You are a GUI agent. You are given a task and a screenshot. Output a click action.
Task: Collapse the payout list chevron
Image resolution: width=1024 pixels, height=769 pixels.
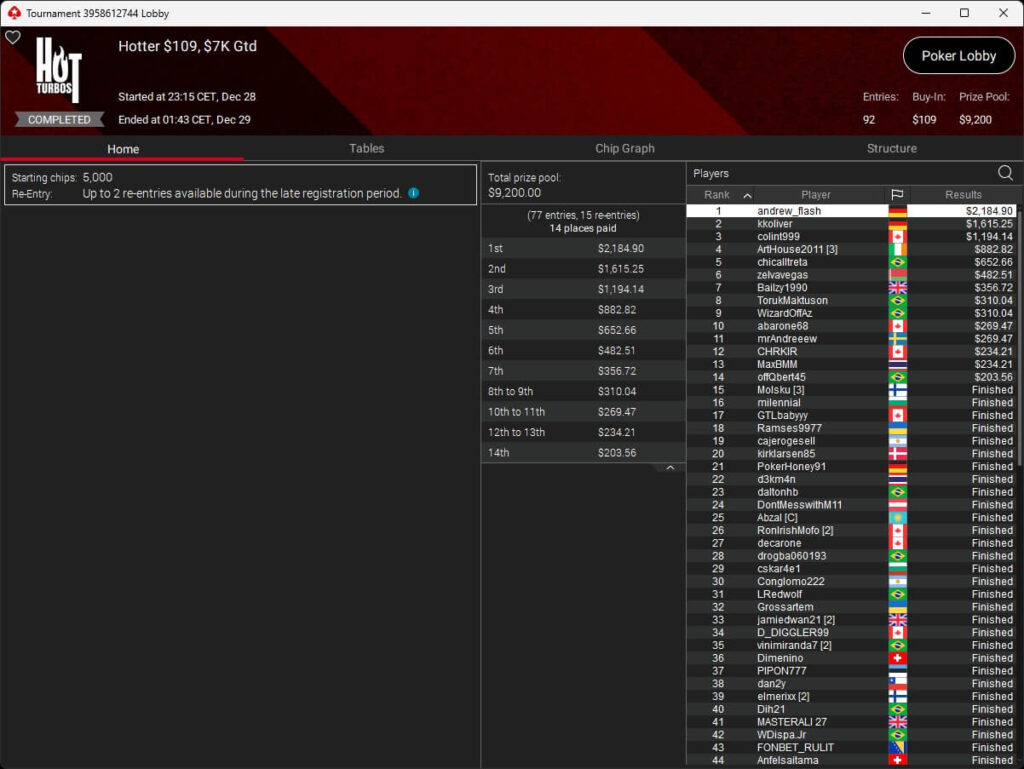tap(670, 468)
